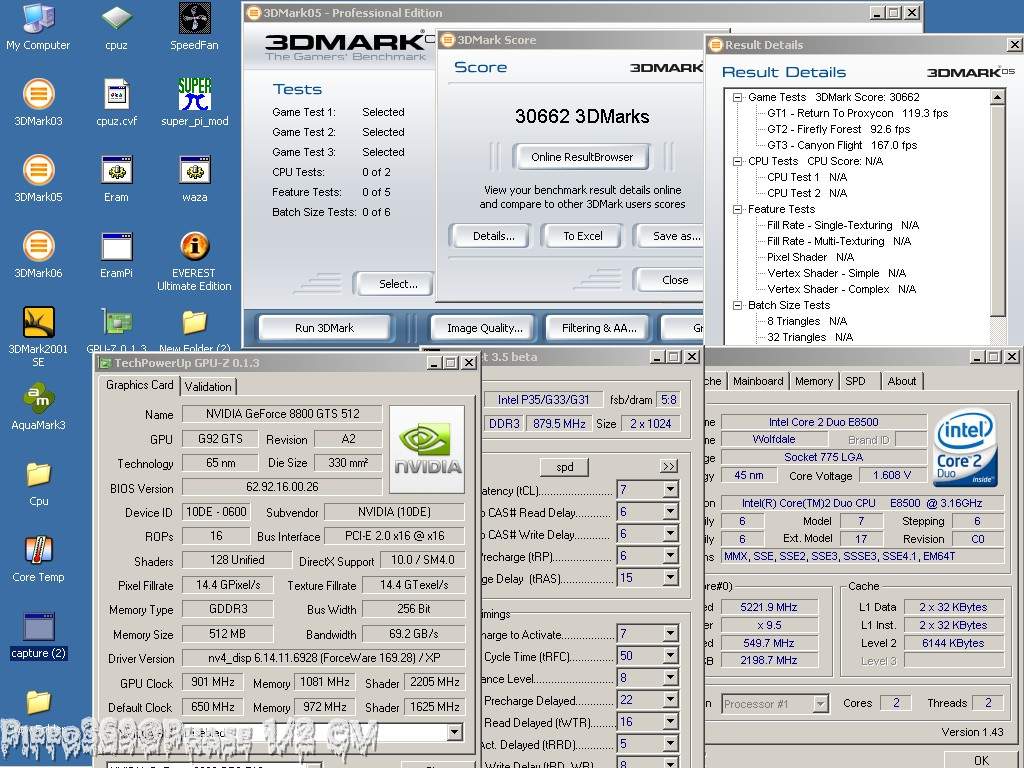Open the CAS# Read Delay dropdown
The width and height of the screenshot is (1024, 768).
670,512
